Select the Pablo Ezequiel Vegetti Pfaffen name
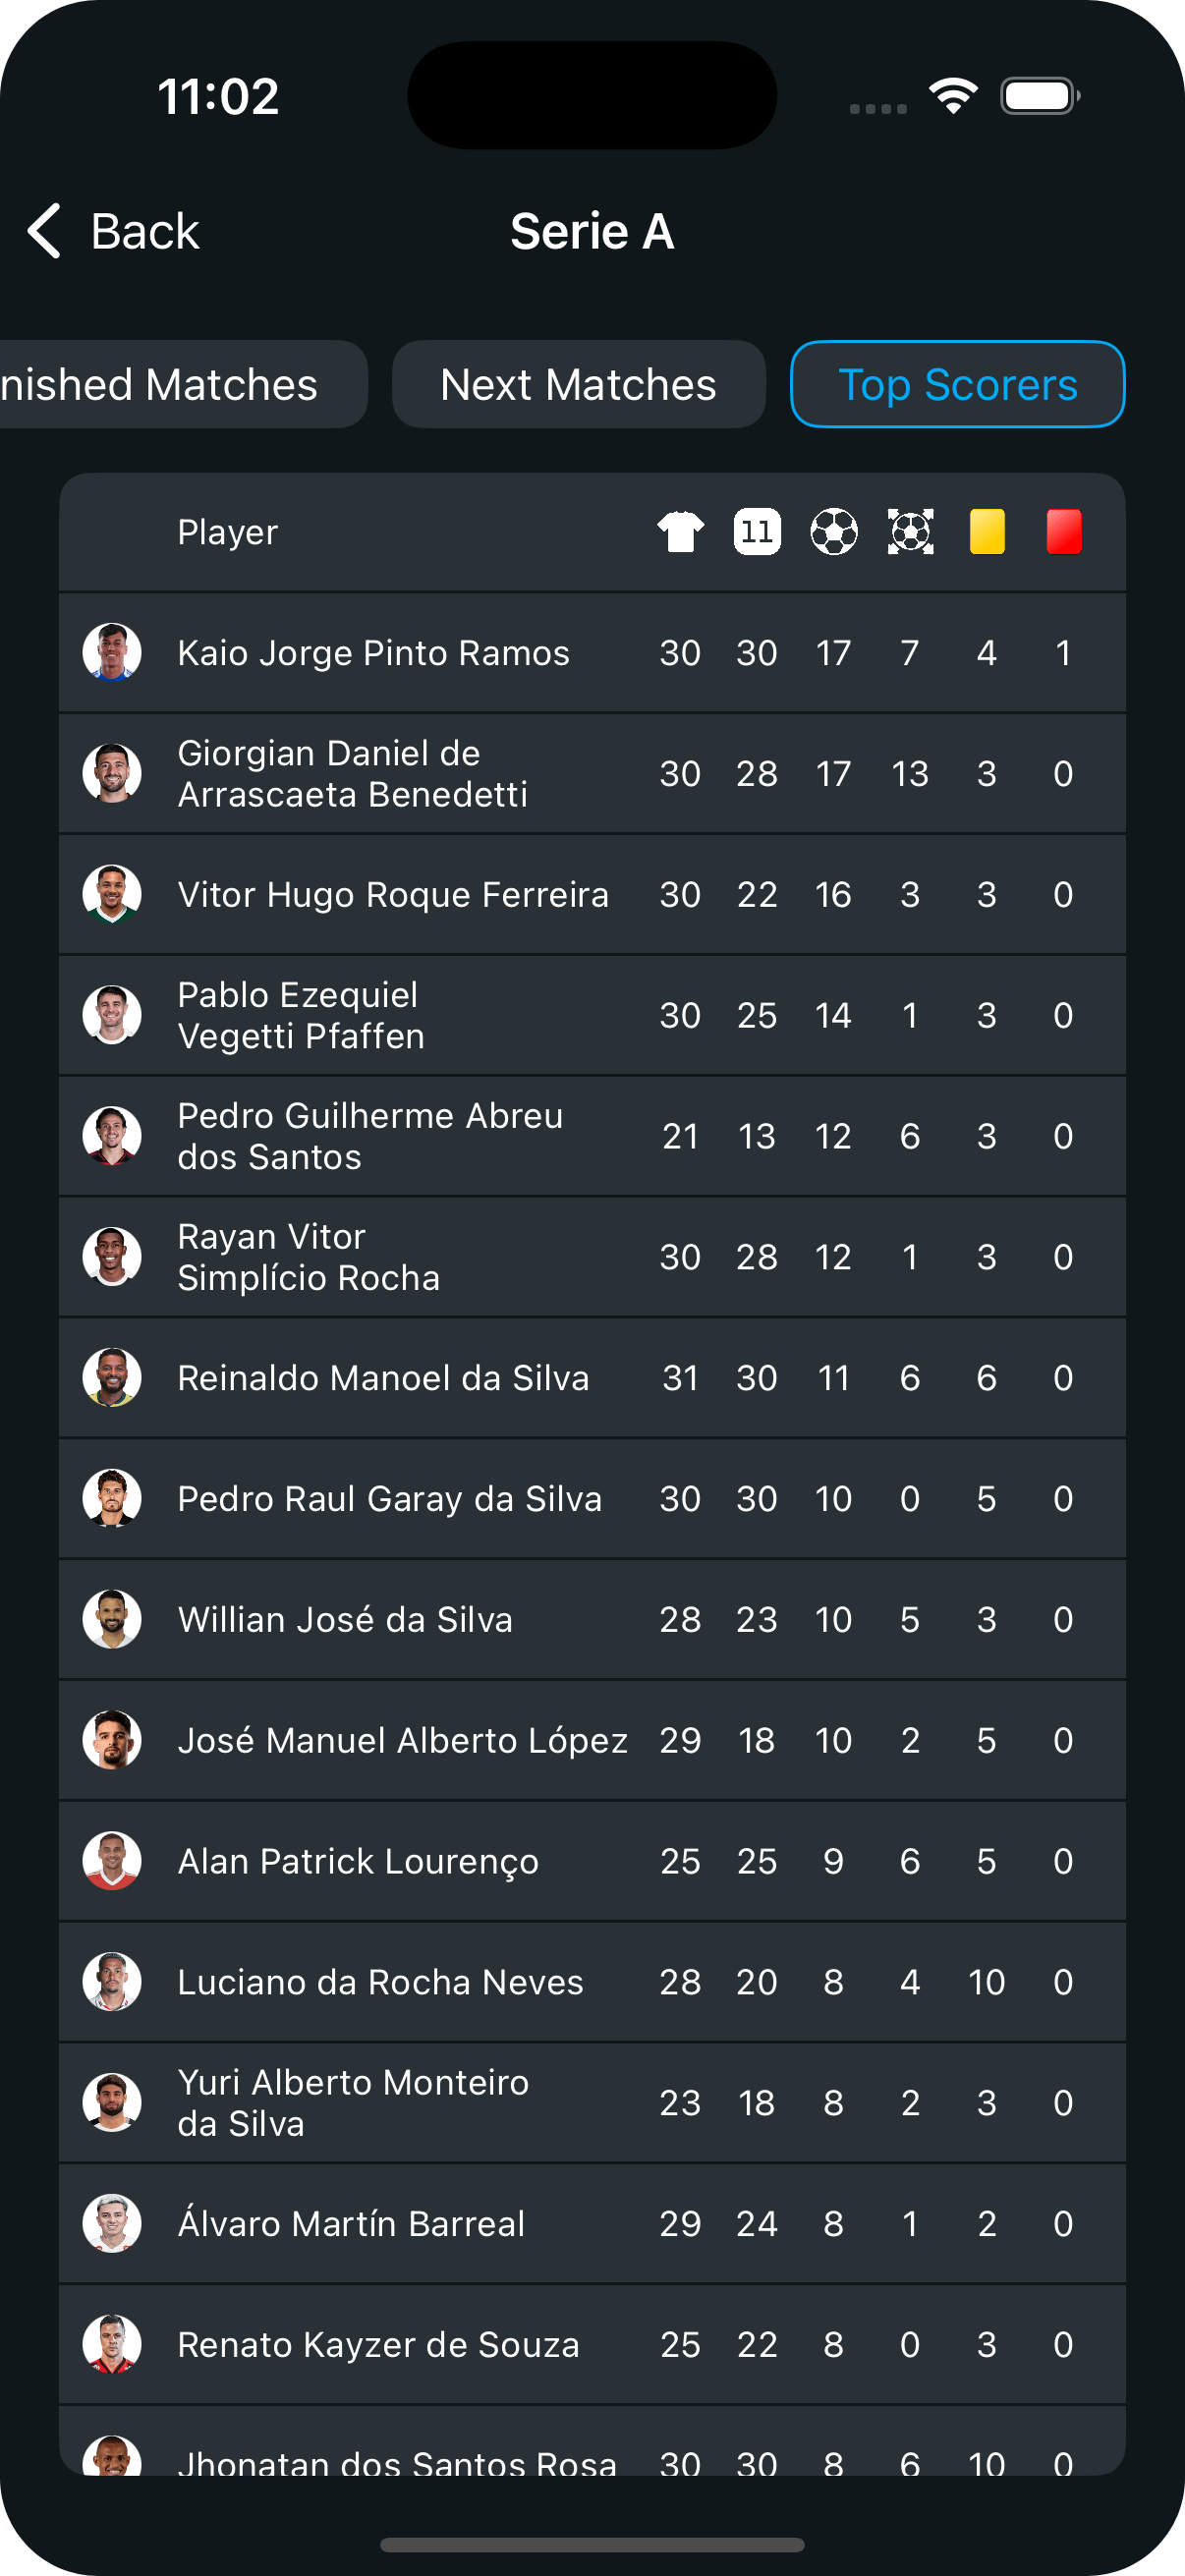This screenshot has width=1185, height=2576. point(301,1015)
